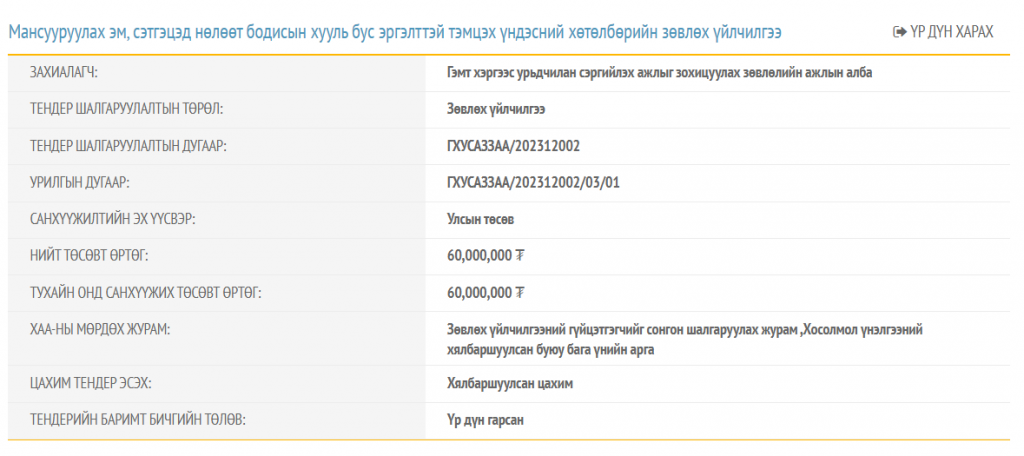Select the ЗАХИАЛАГЧ label
1024x456 pixels.
(63, 73)
